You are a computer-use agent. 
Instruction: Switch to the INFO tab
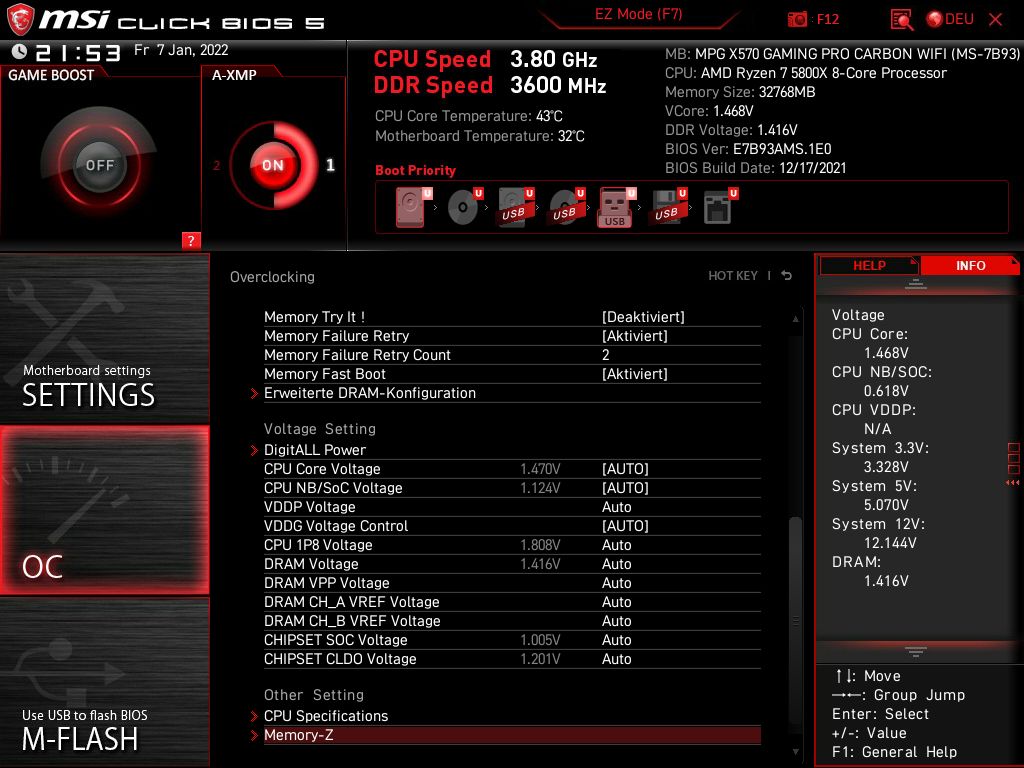pos(970,266)
